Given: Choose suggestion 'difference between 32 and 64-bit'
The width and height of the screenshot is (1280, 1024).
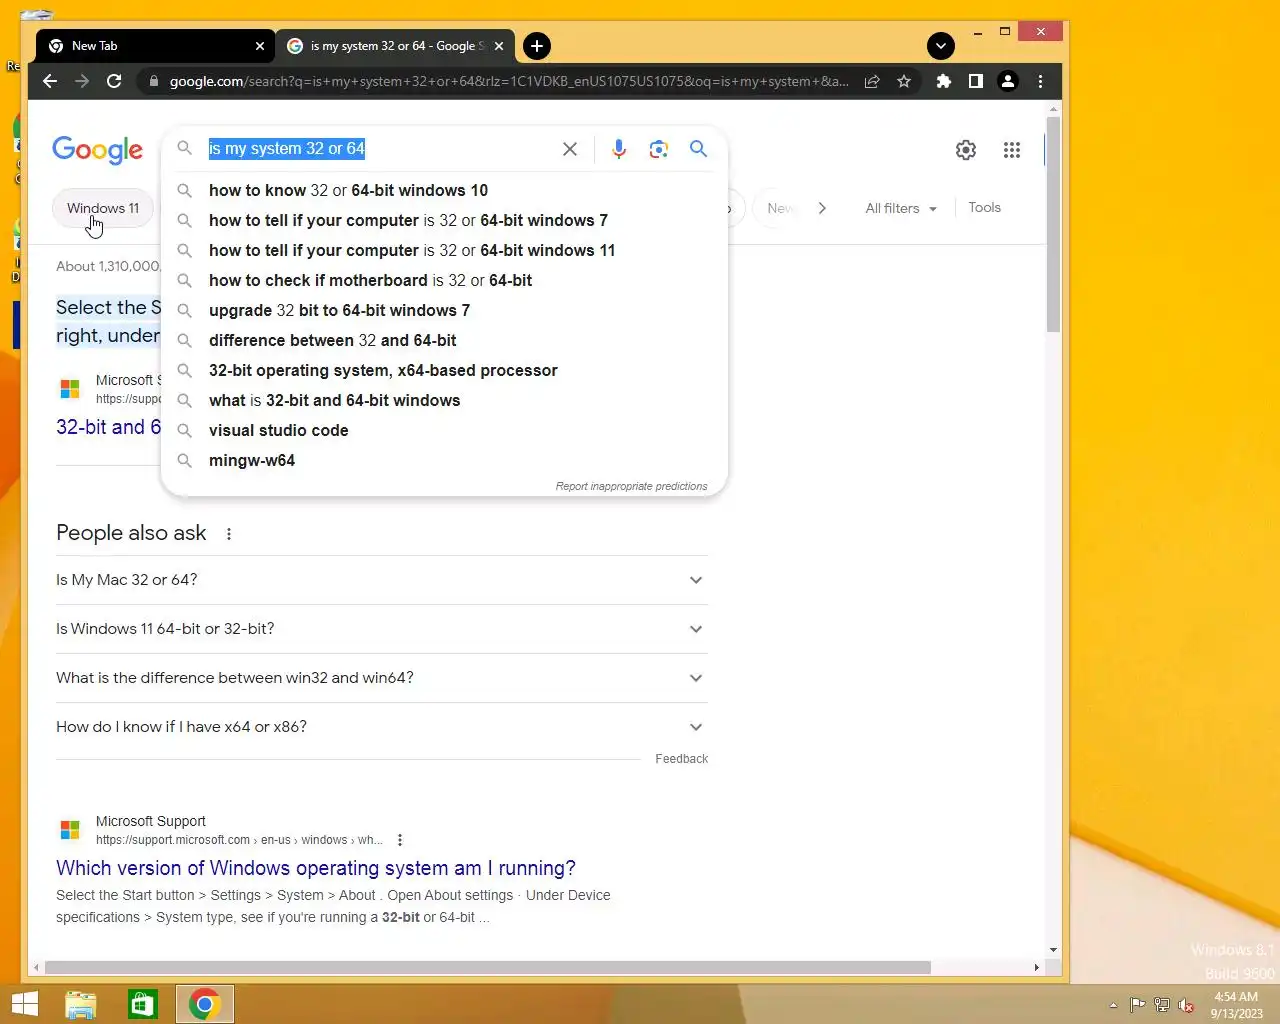Looking at the screenshot, I should tap(444, 340).
